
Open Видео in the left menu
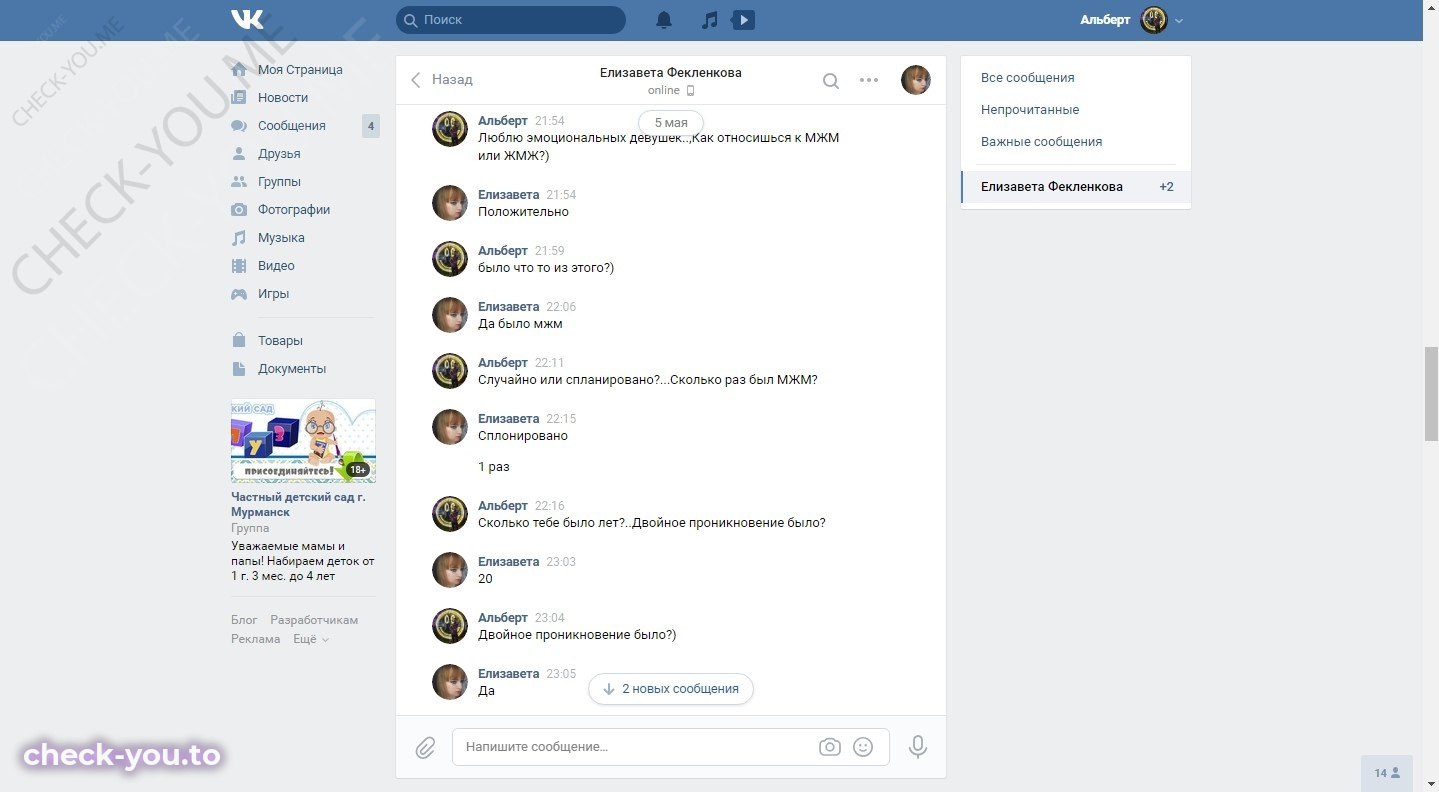click(x=276, y=266)
